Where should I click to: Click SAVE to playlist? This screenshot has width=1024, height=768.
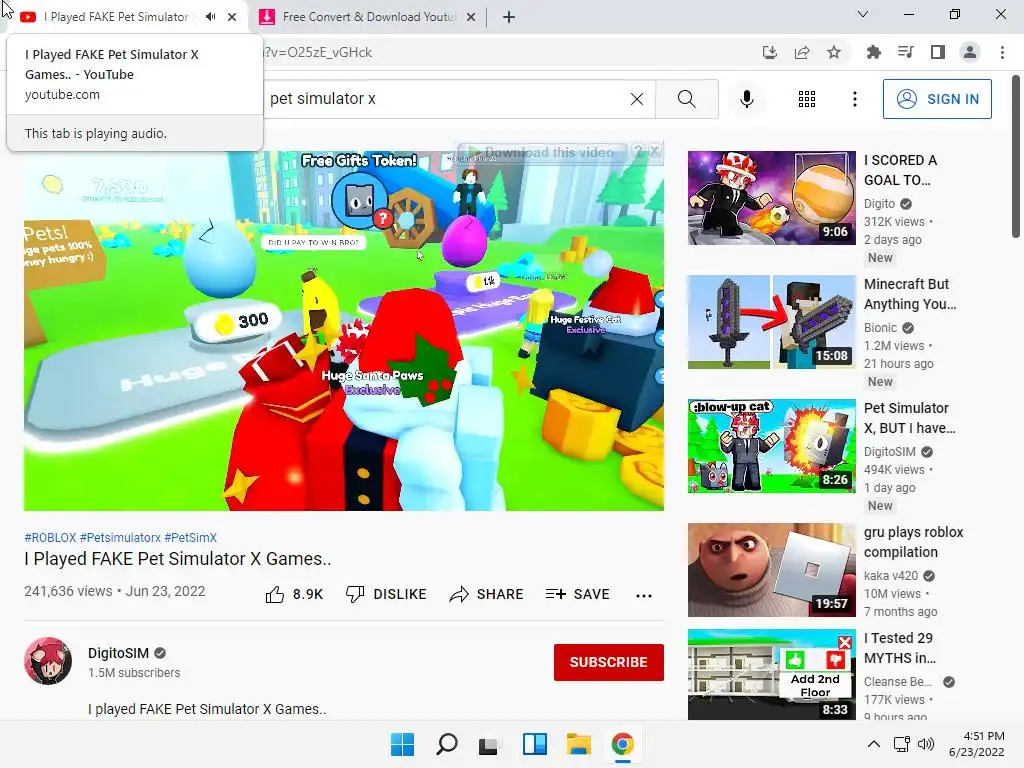577,594
